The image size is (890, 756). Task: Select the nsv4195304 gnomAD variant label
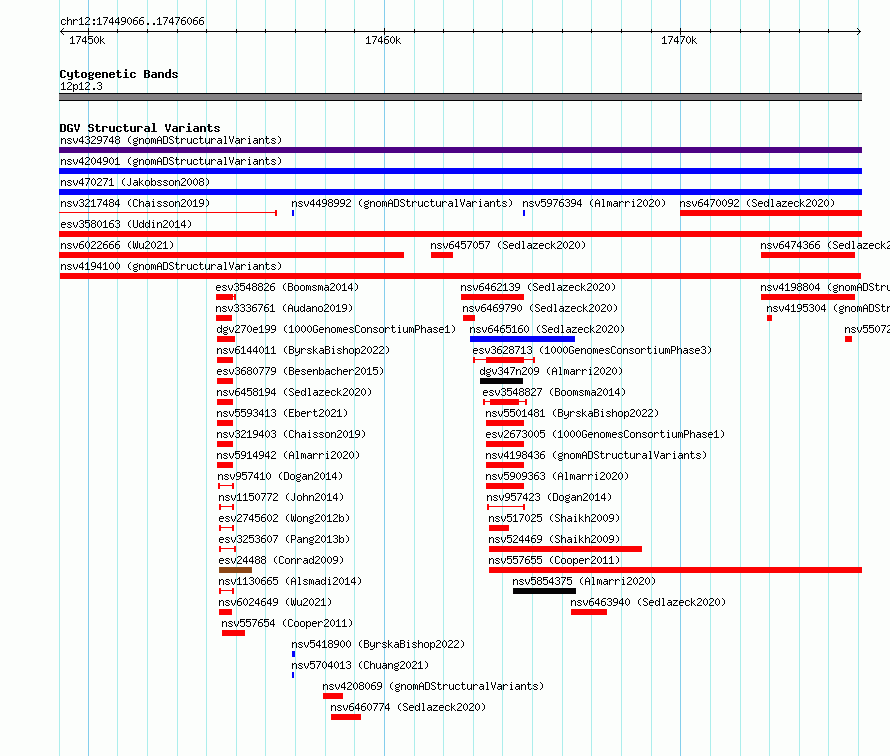tap(828, 308)
